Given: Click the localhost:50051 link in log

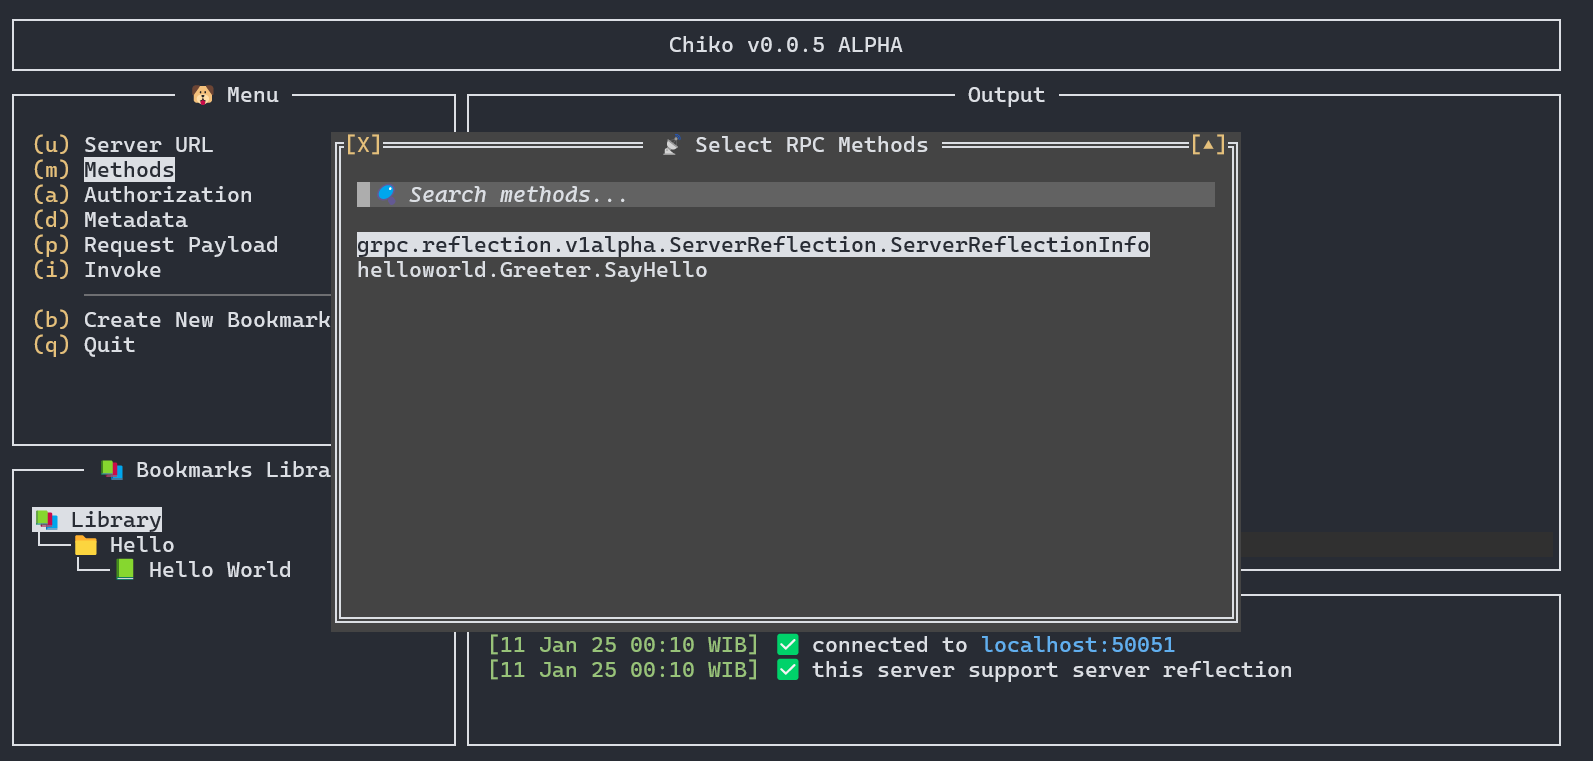Looking at the screenshot, I should (x=1078, y=645).
